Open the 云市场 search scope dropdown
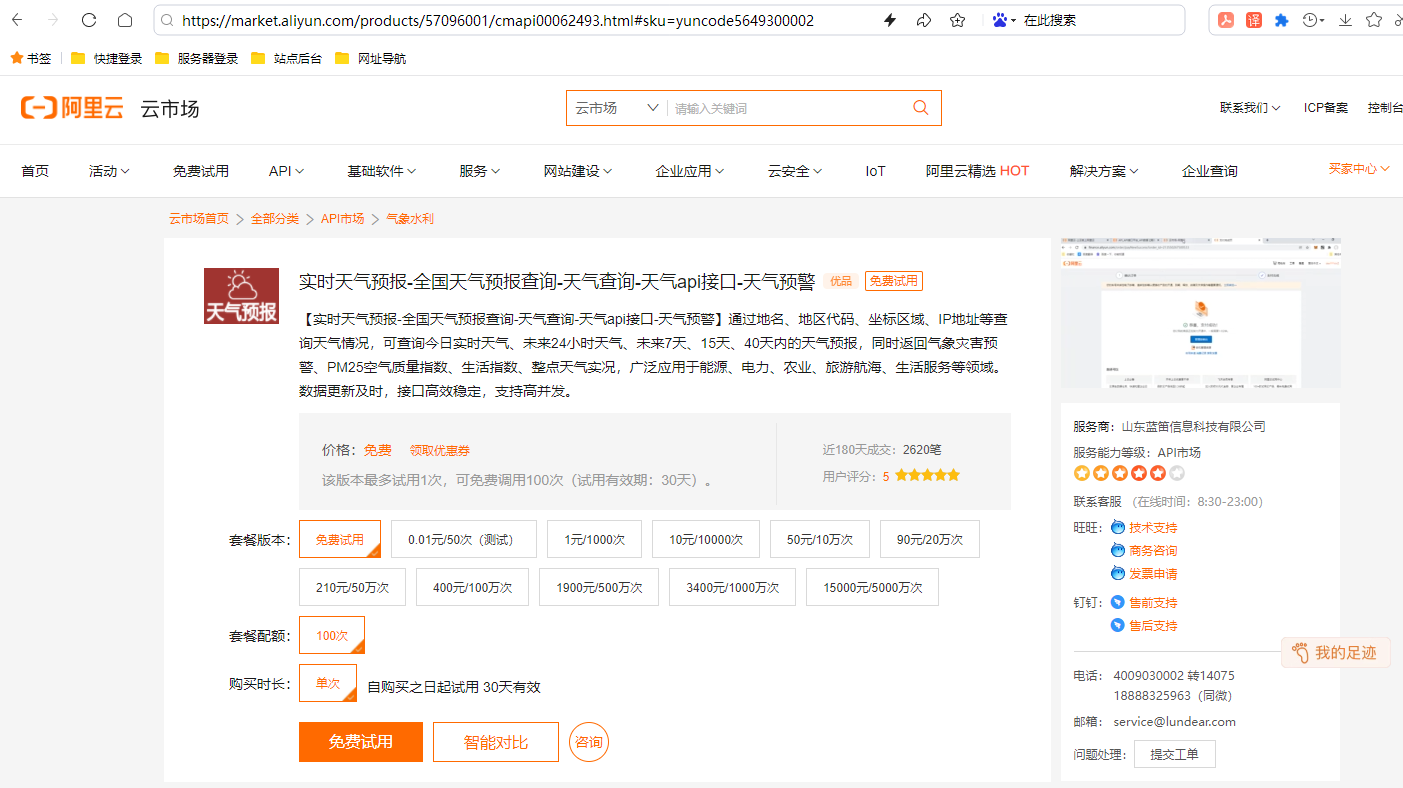 point(617,108)
